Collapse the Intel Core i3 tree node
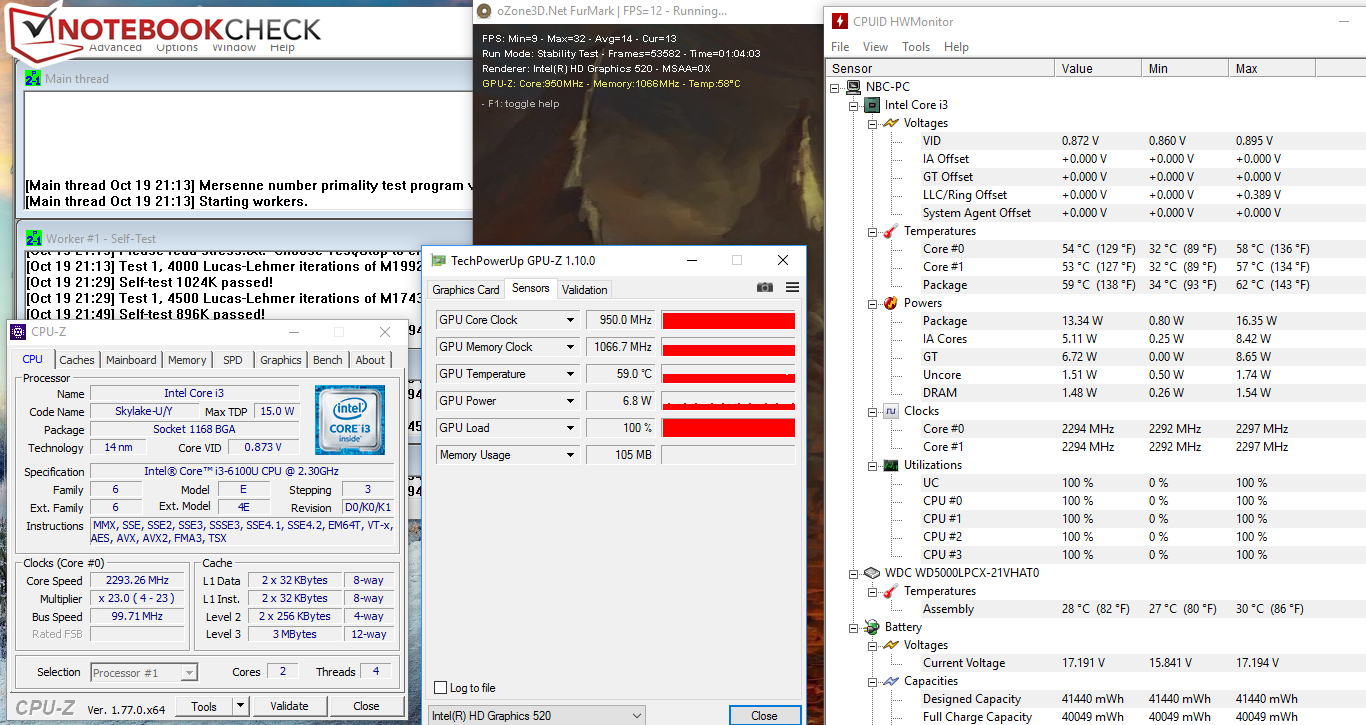The width and height of the screenshot is (1366, 725). (x=854, y=105)
